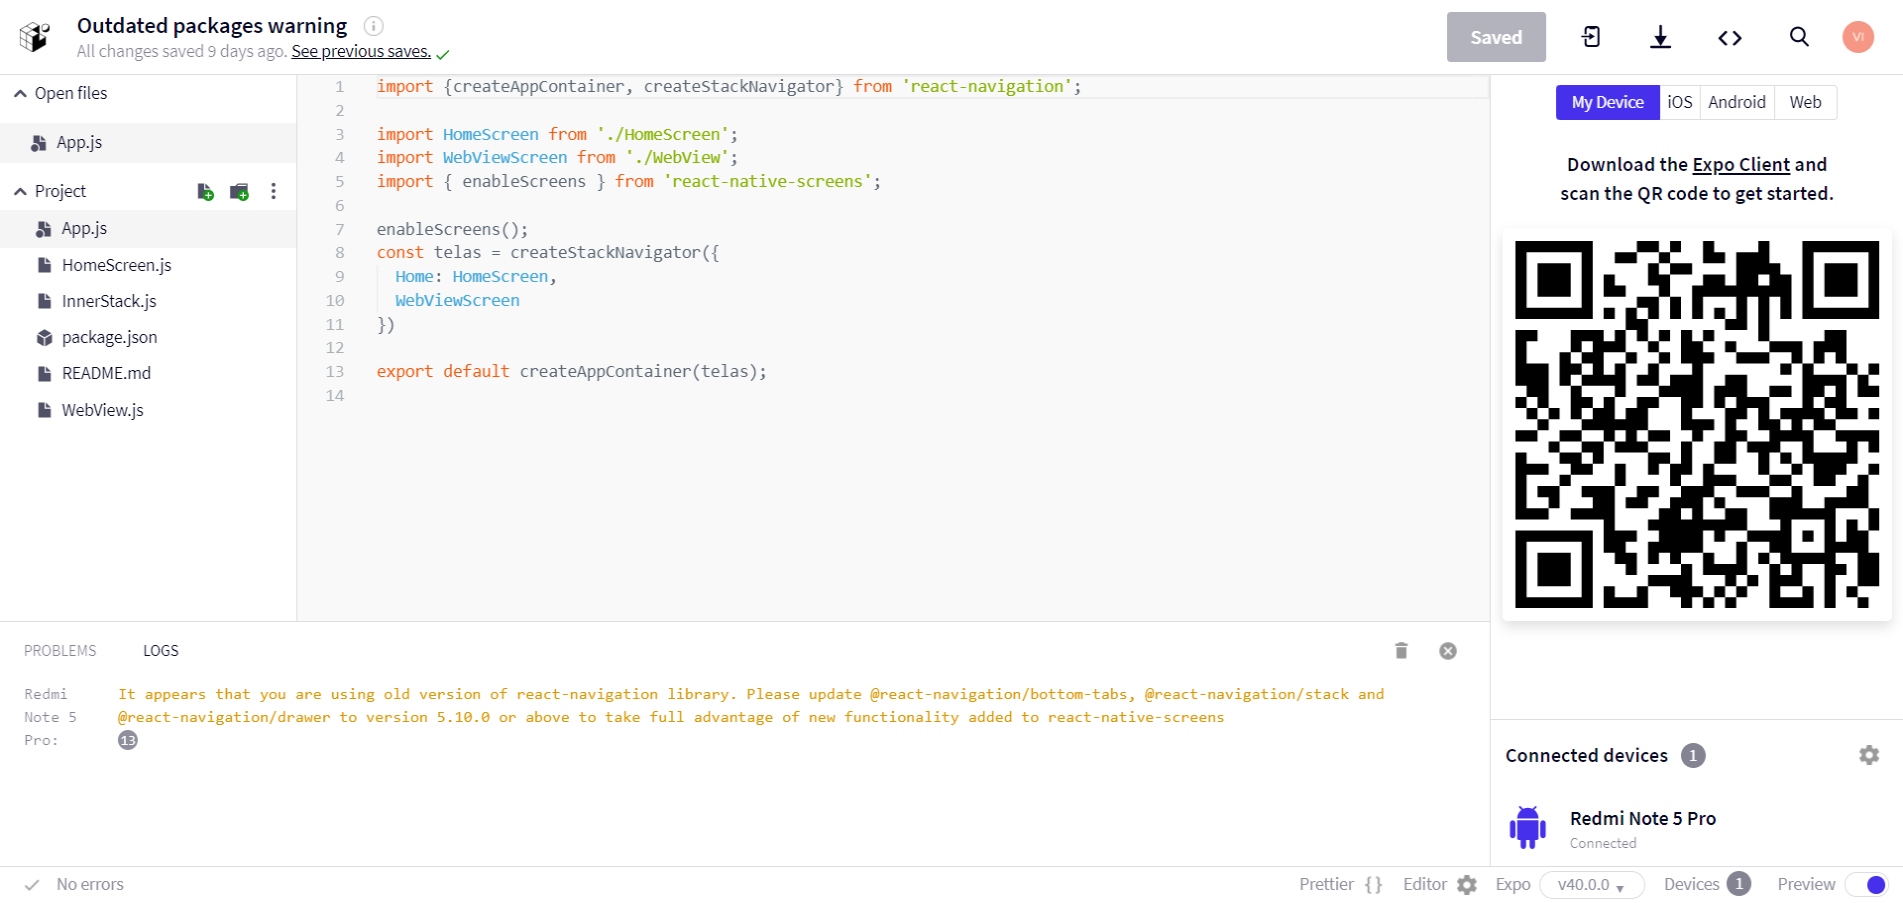Click the No errors status text

90,885
